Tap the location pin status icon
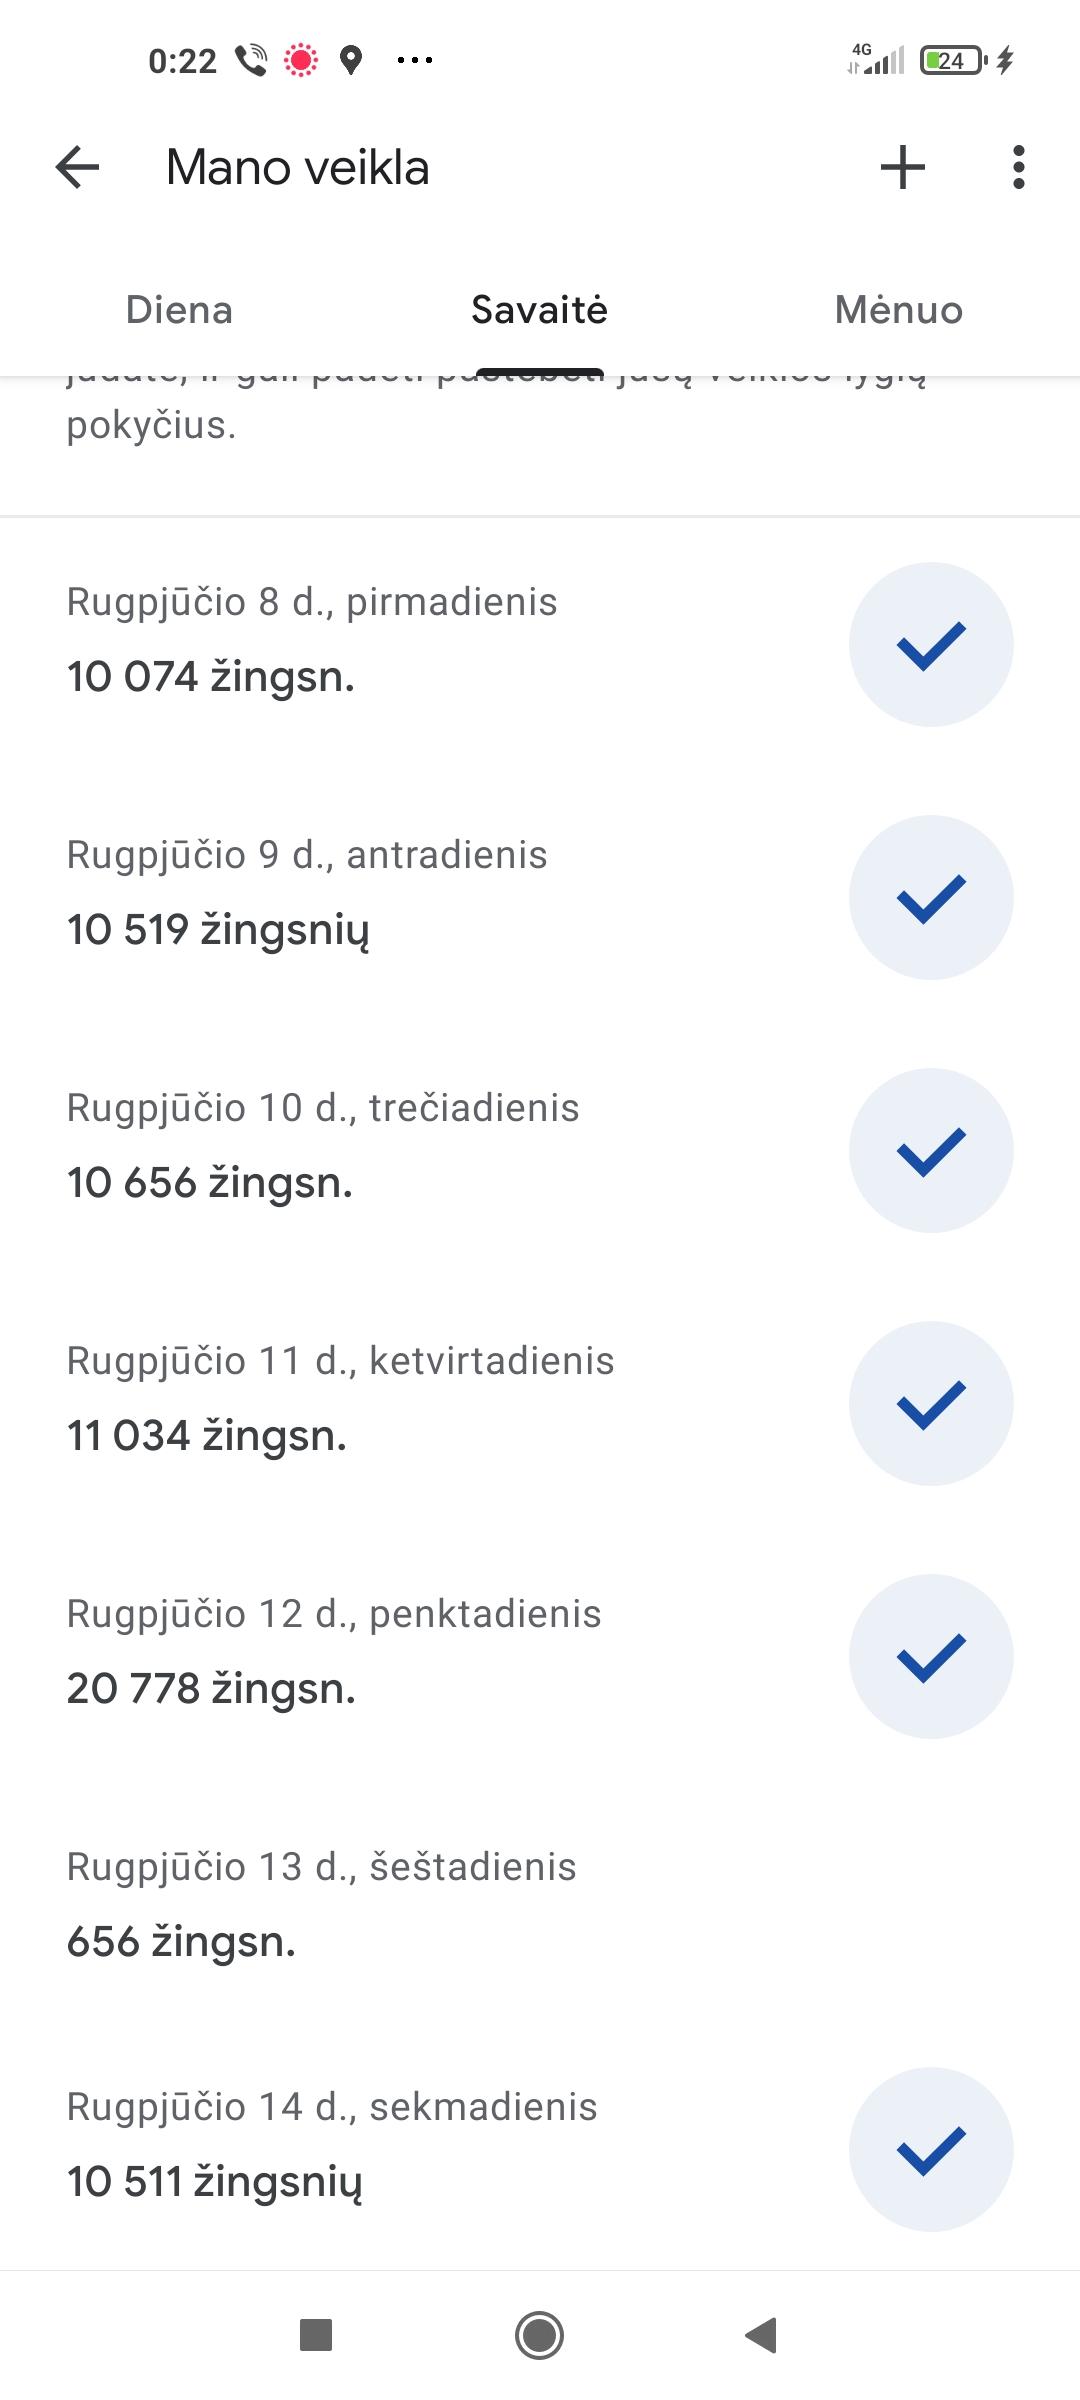 350,60
